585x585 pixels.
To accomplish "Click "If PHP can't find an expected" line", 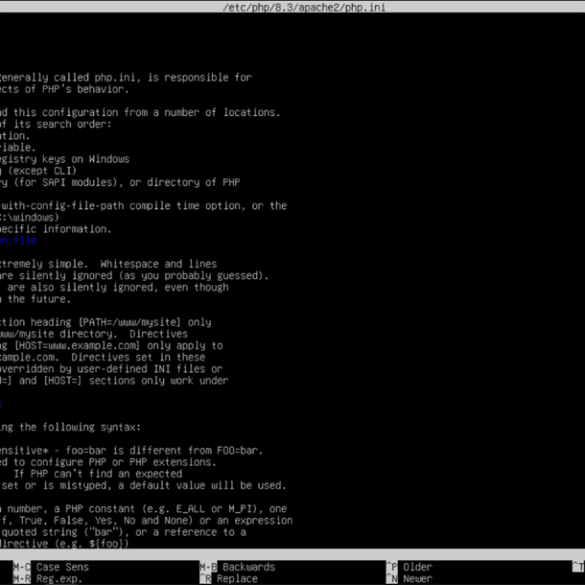I will pos(98,474).
